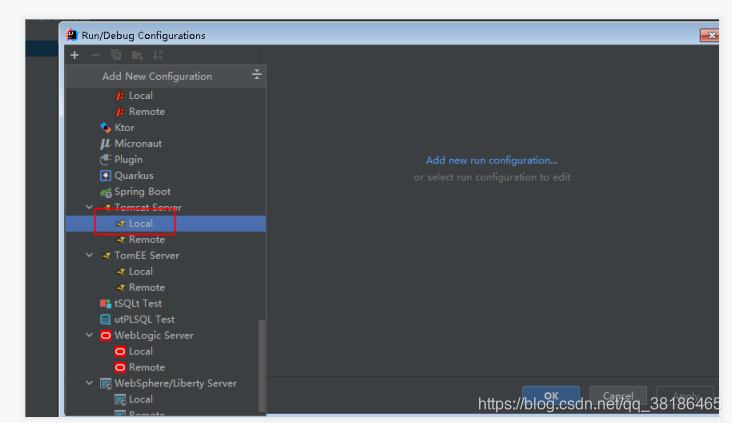
Task: Click the TomEE Server icon
Action: (106, 255)
